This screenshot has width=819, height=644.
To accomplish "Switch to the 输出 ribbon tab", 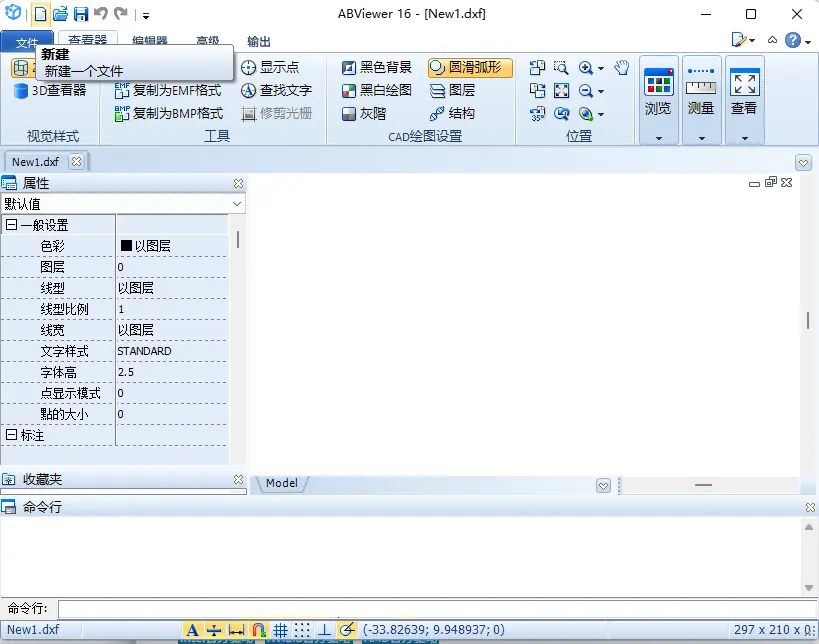I will 259,41.
